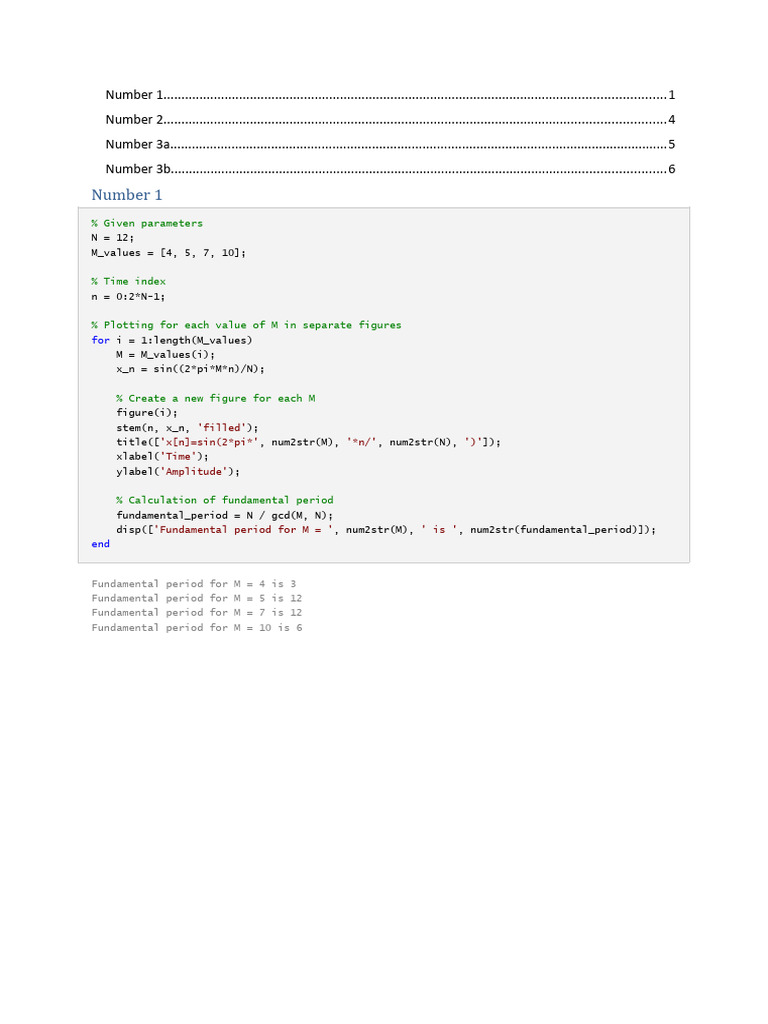Click the 'for i = 1:length(M_values)' line
This screenshot has height=1024, width=768.
172,340
